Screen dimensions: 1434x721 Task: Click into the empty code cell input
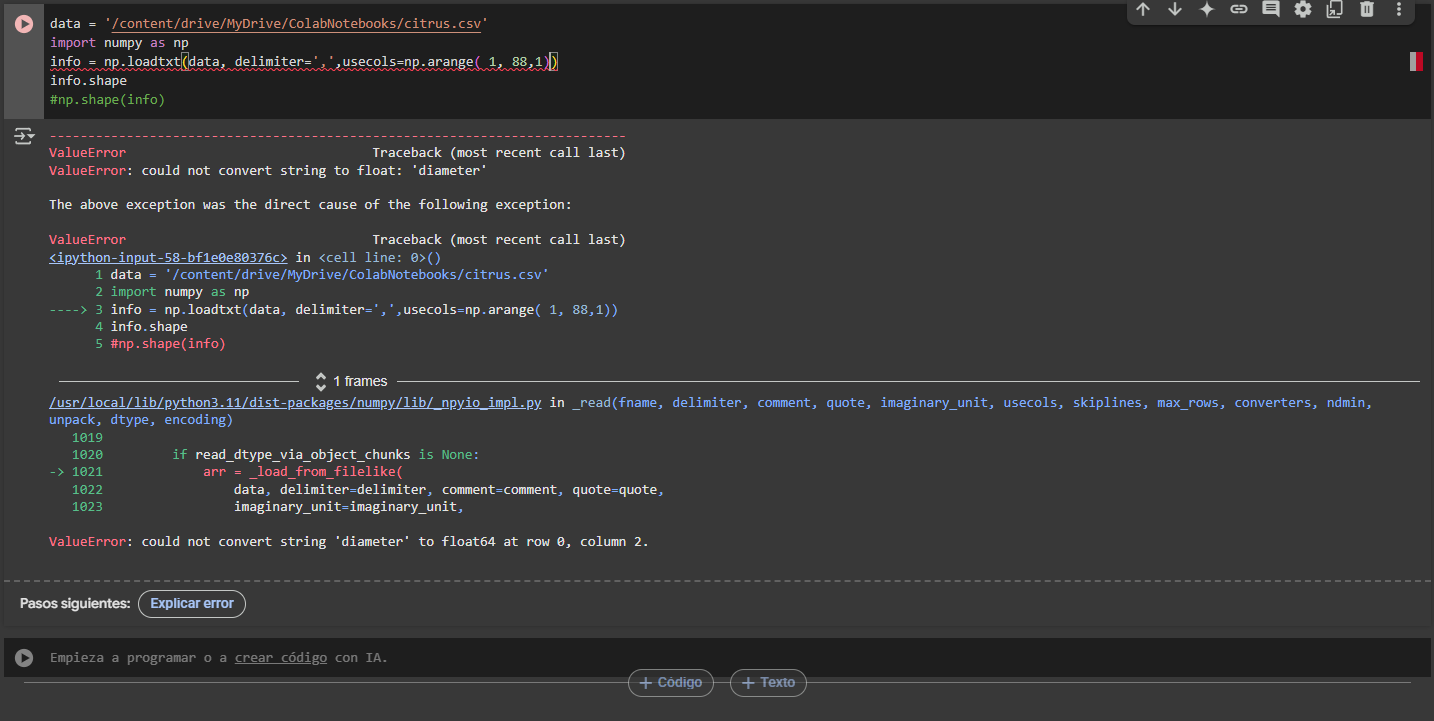coord(738,657)
